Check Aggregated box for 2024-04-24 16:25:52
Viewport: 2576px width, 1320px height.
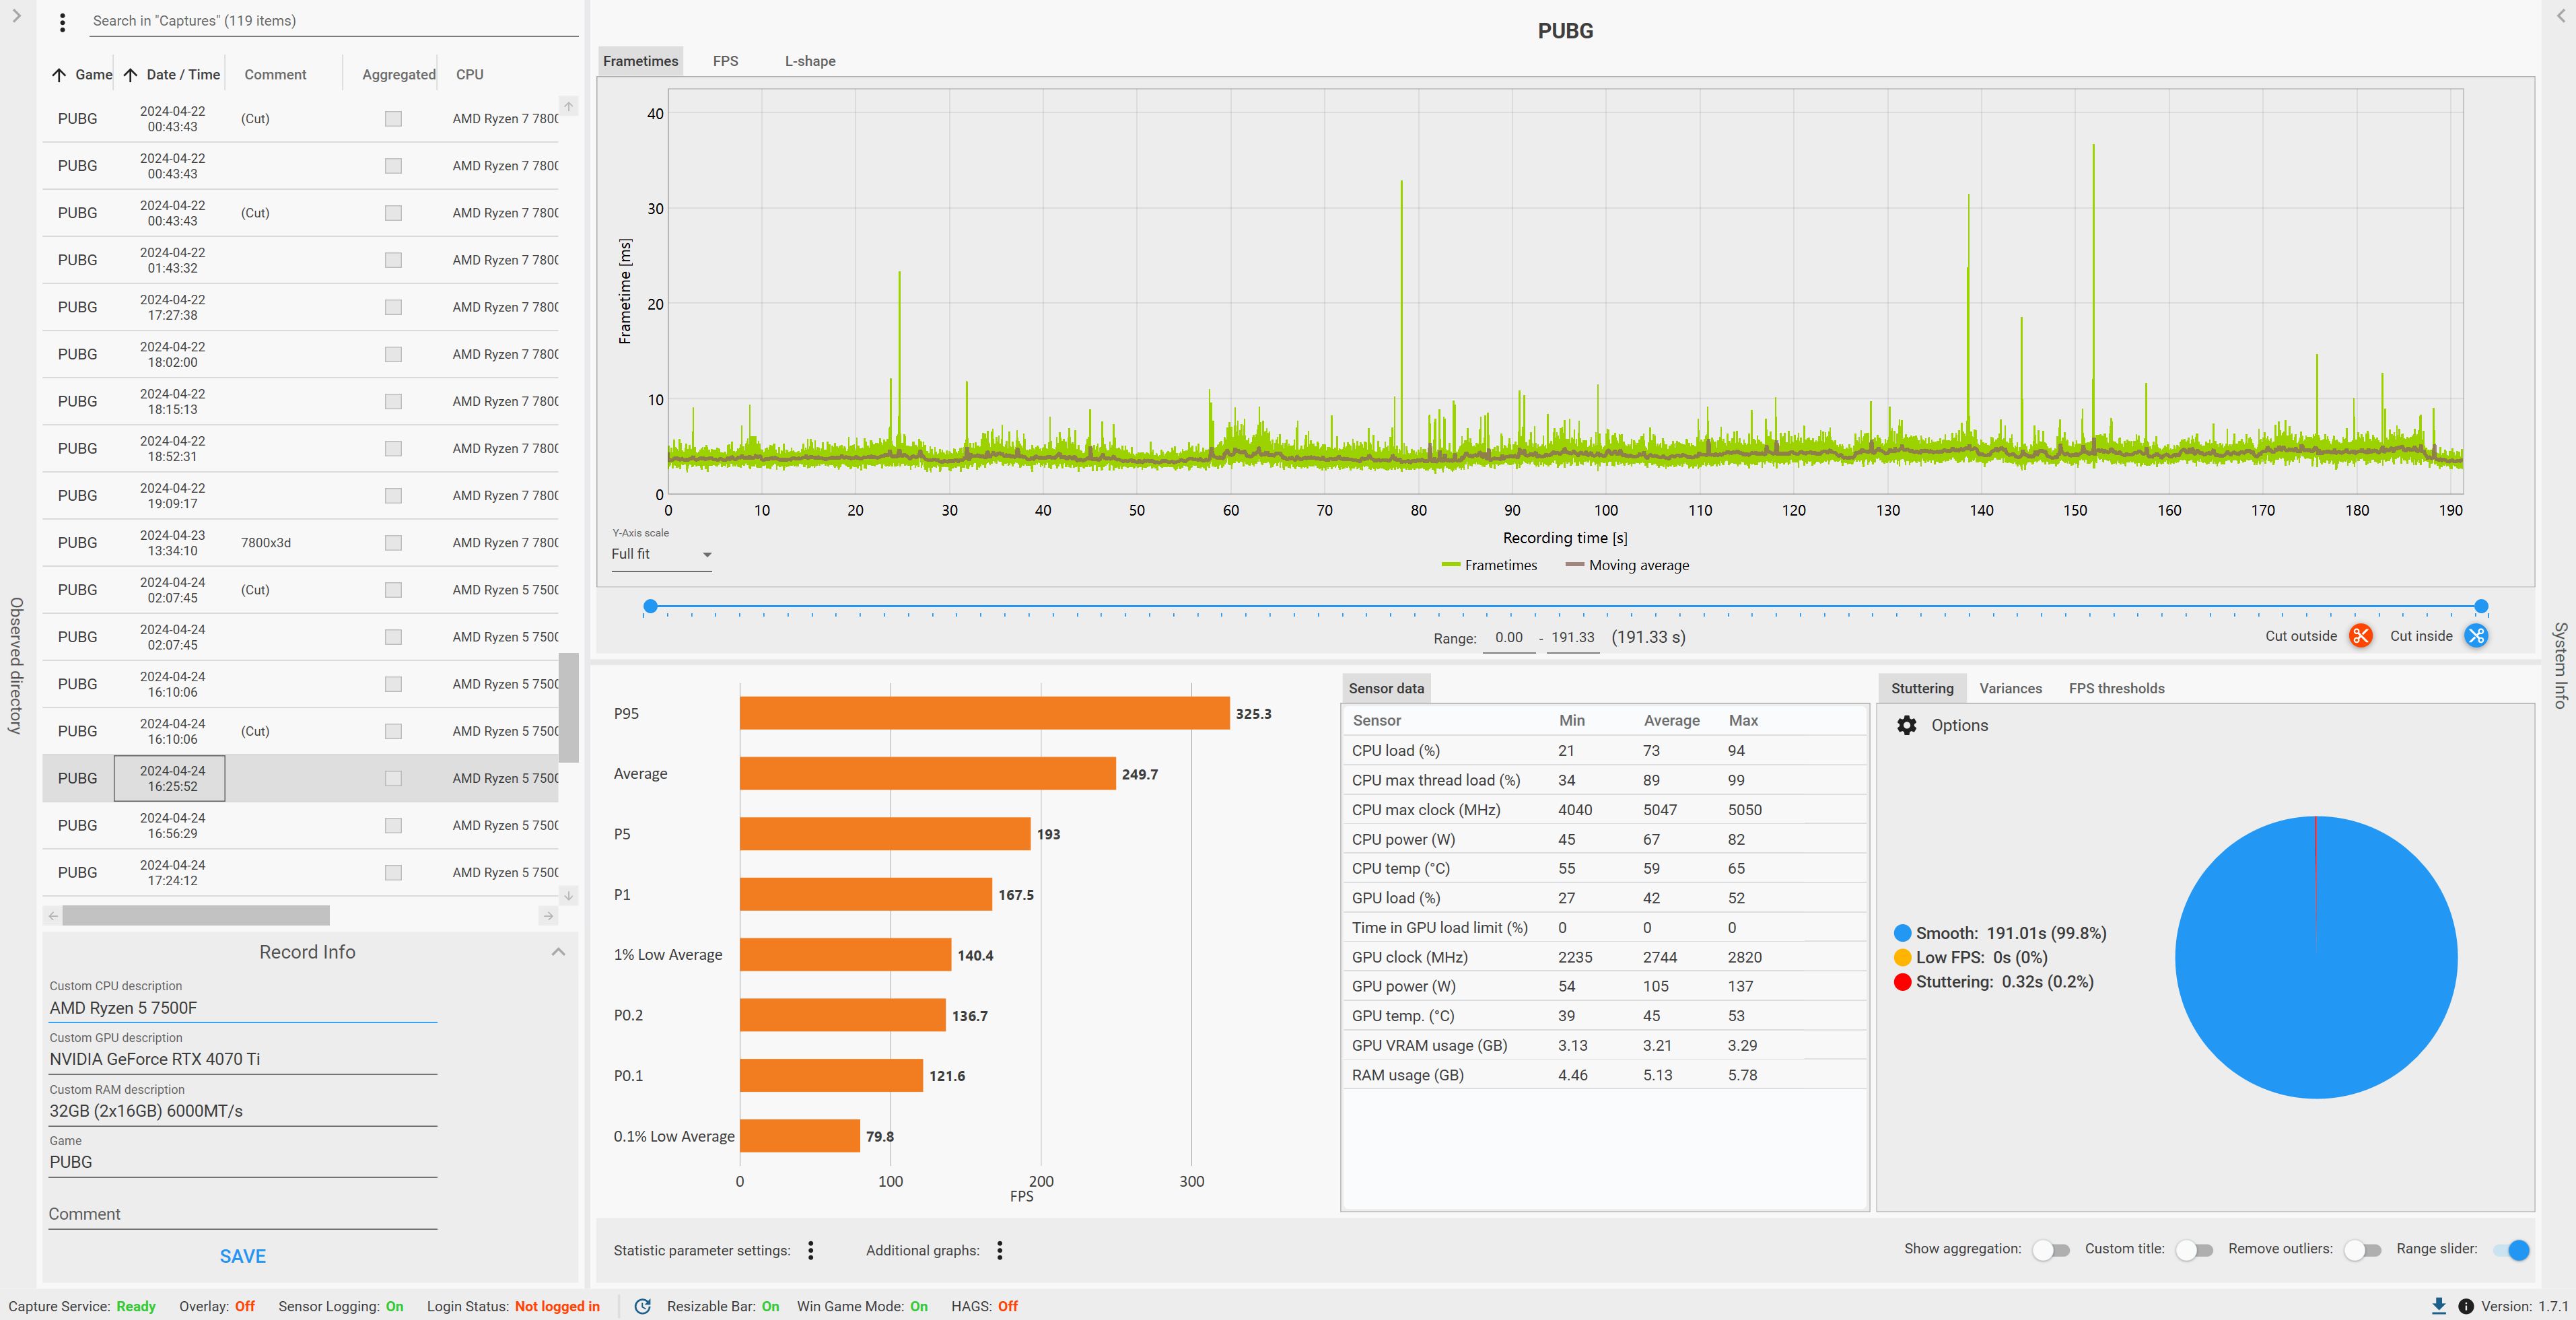[x=393, y=778]
